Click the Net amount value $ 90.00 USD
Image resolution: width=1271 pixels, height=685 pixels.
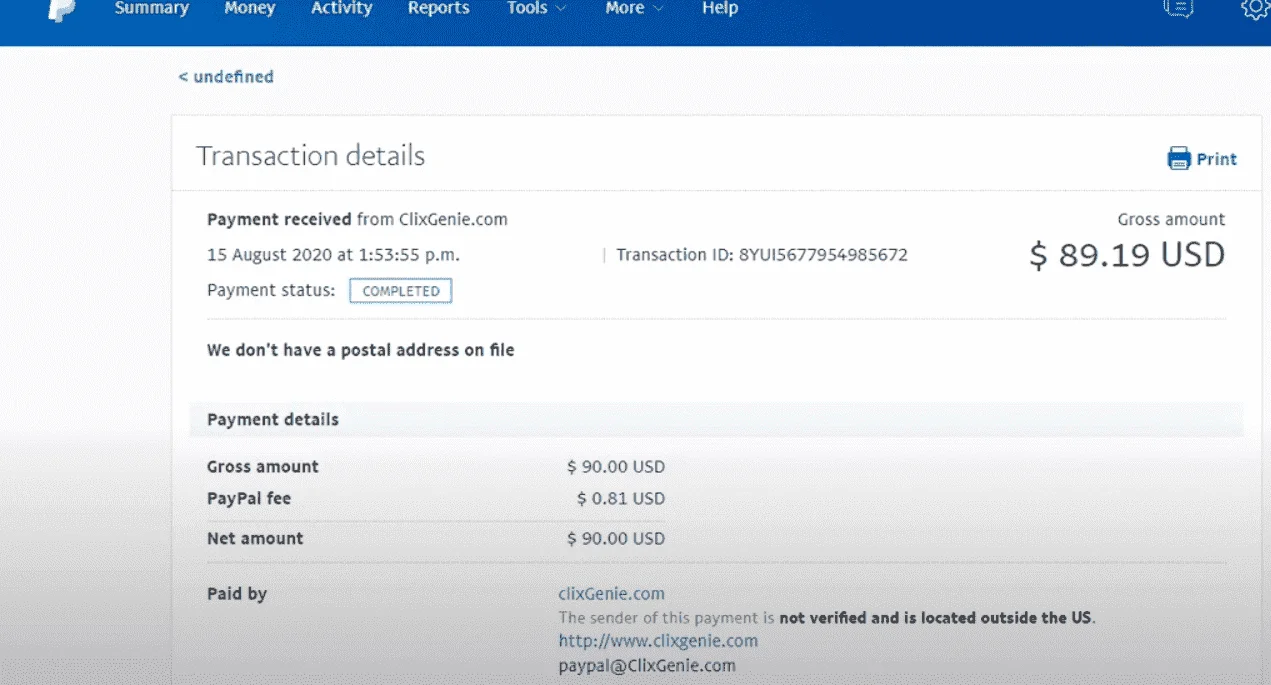coord(616,539)
